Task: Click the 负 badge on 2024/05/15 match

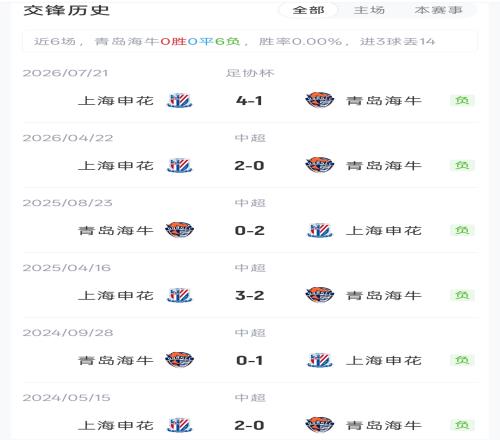Action: click(x=462, y=425)
